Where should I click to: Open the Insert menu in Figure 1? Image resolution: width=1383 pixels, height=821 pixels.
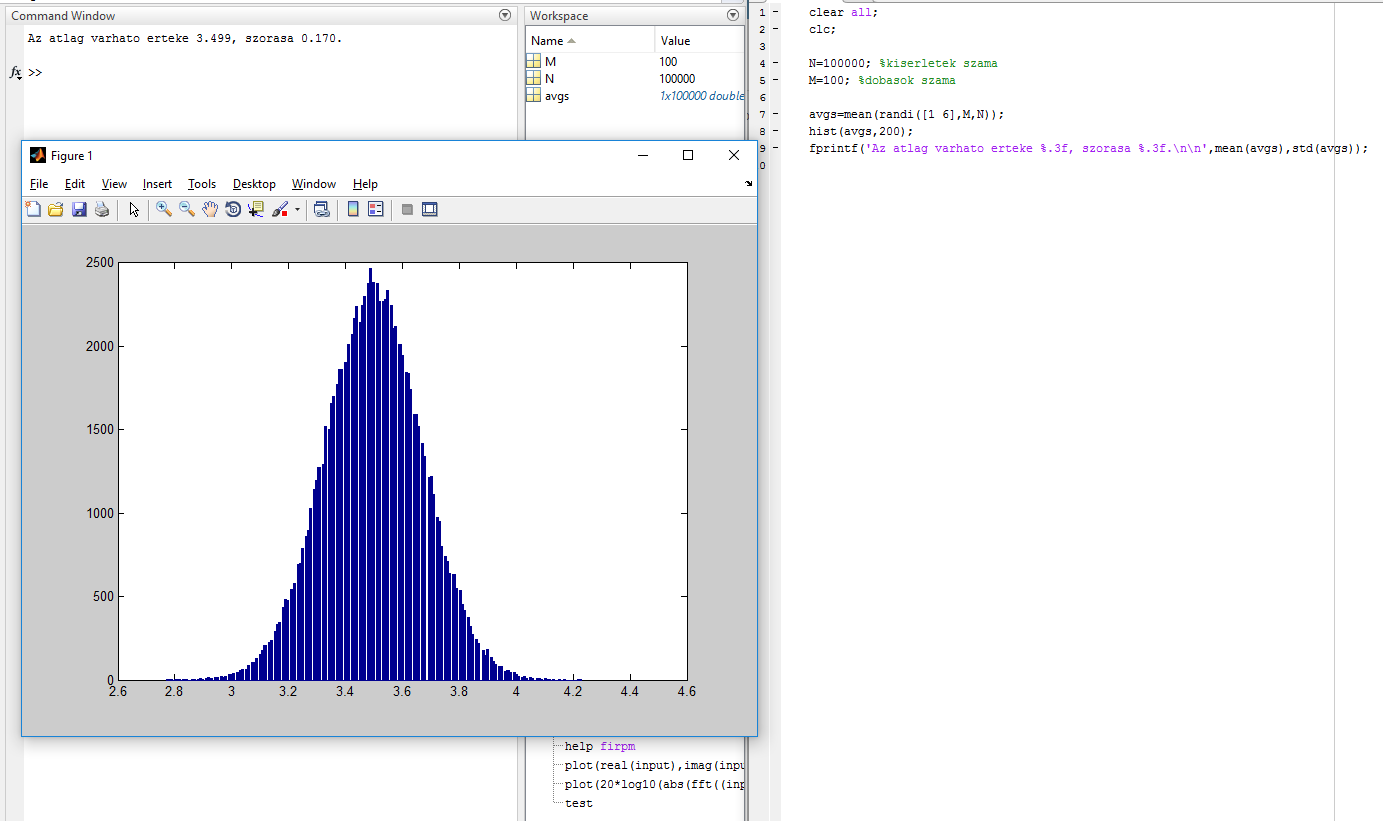click(x=157, y=184)
